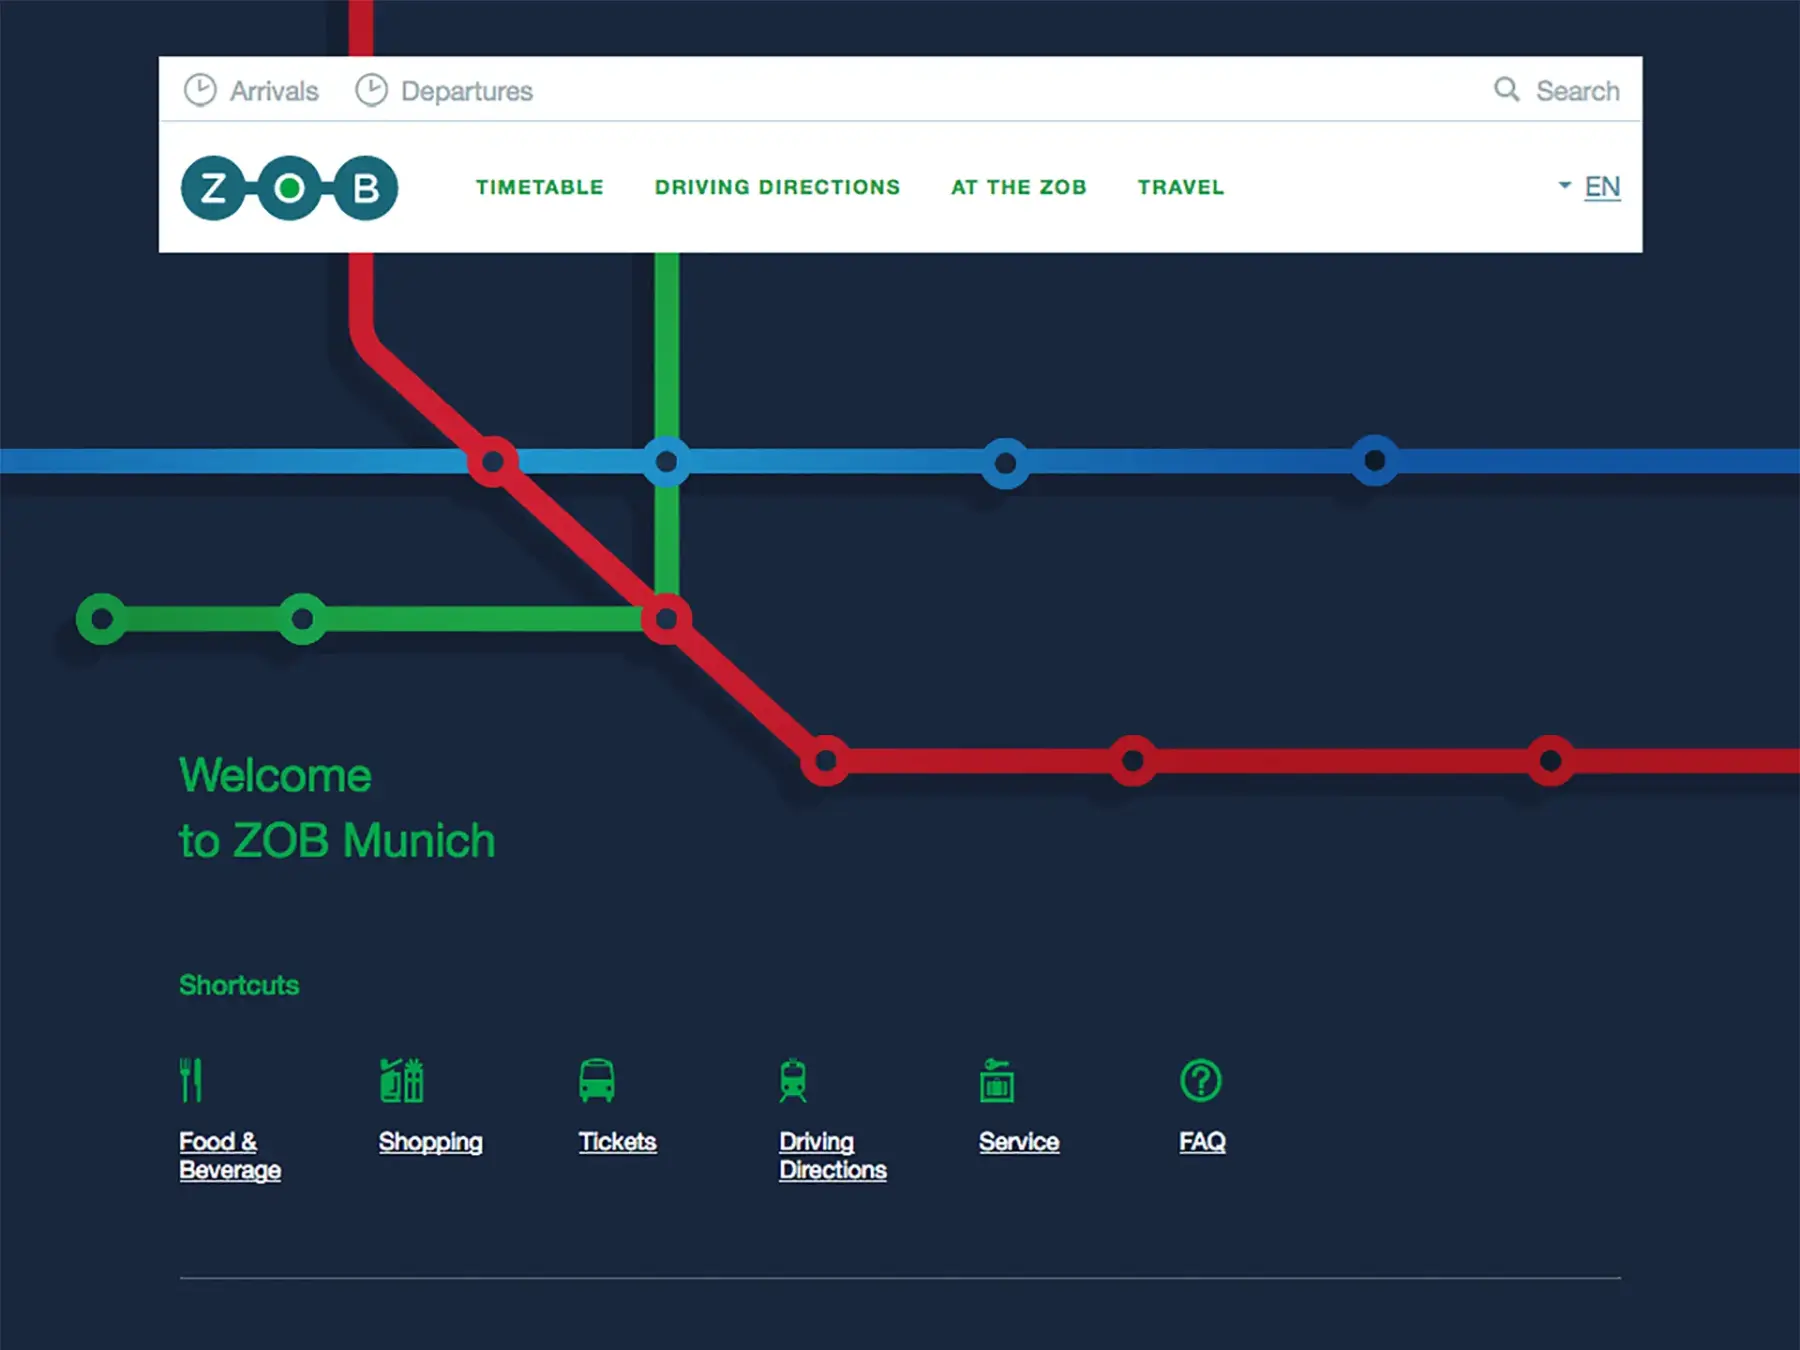Screen dimensions: 1800x1350
Task: Click the Arrivals clock icon
Action: [x=200, y=90]
